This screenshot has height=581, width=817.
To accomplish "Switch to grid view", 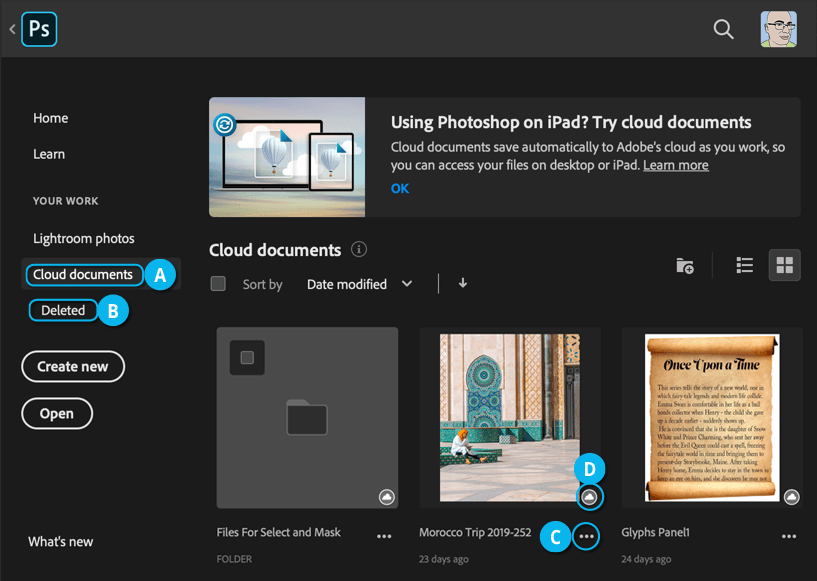I will 784,265.
